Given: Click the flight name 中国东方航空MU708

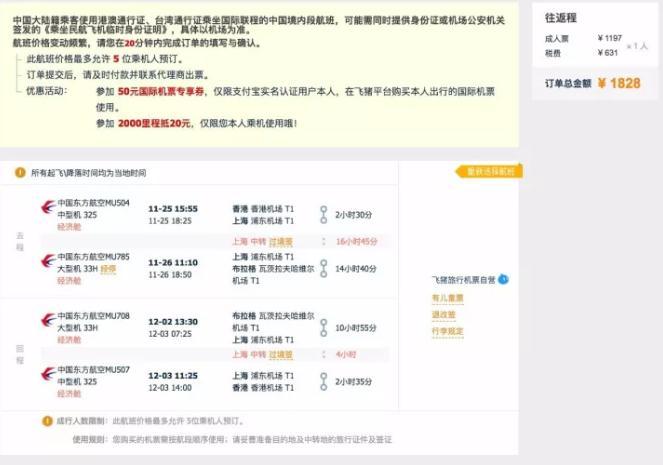Looking at the screenshot, I should tap(93, 316).
